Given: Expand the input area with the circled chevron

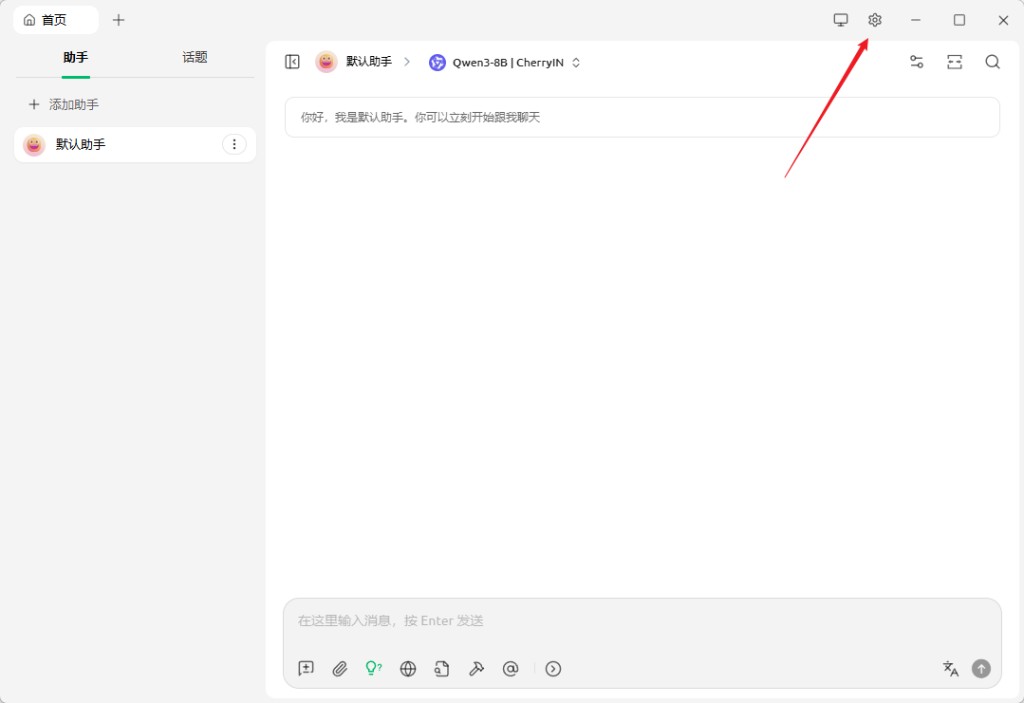Looking at the screenshot, I should pyautogui.click(x=553, y=668).
